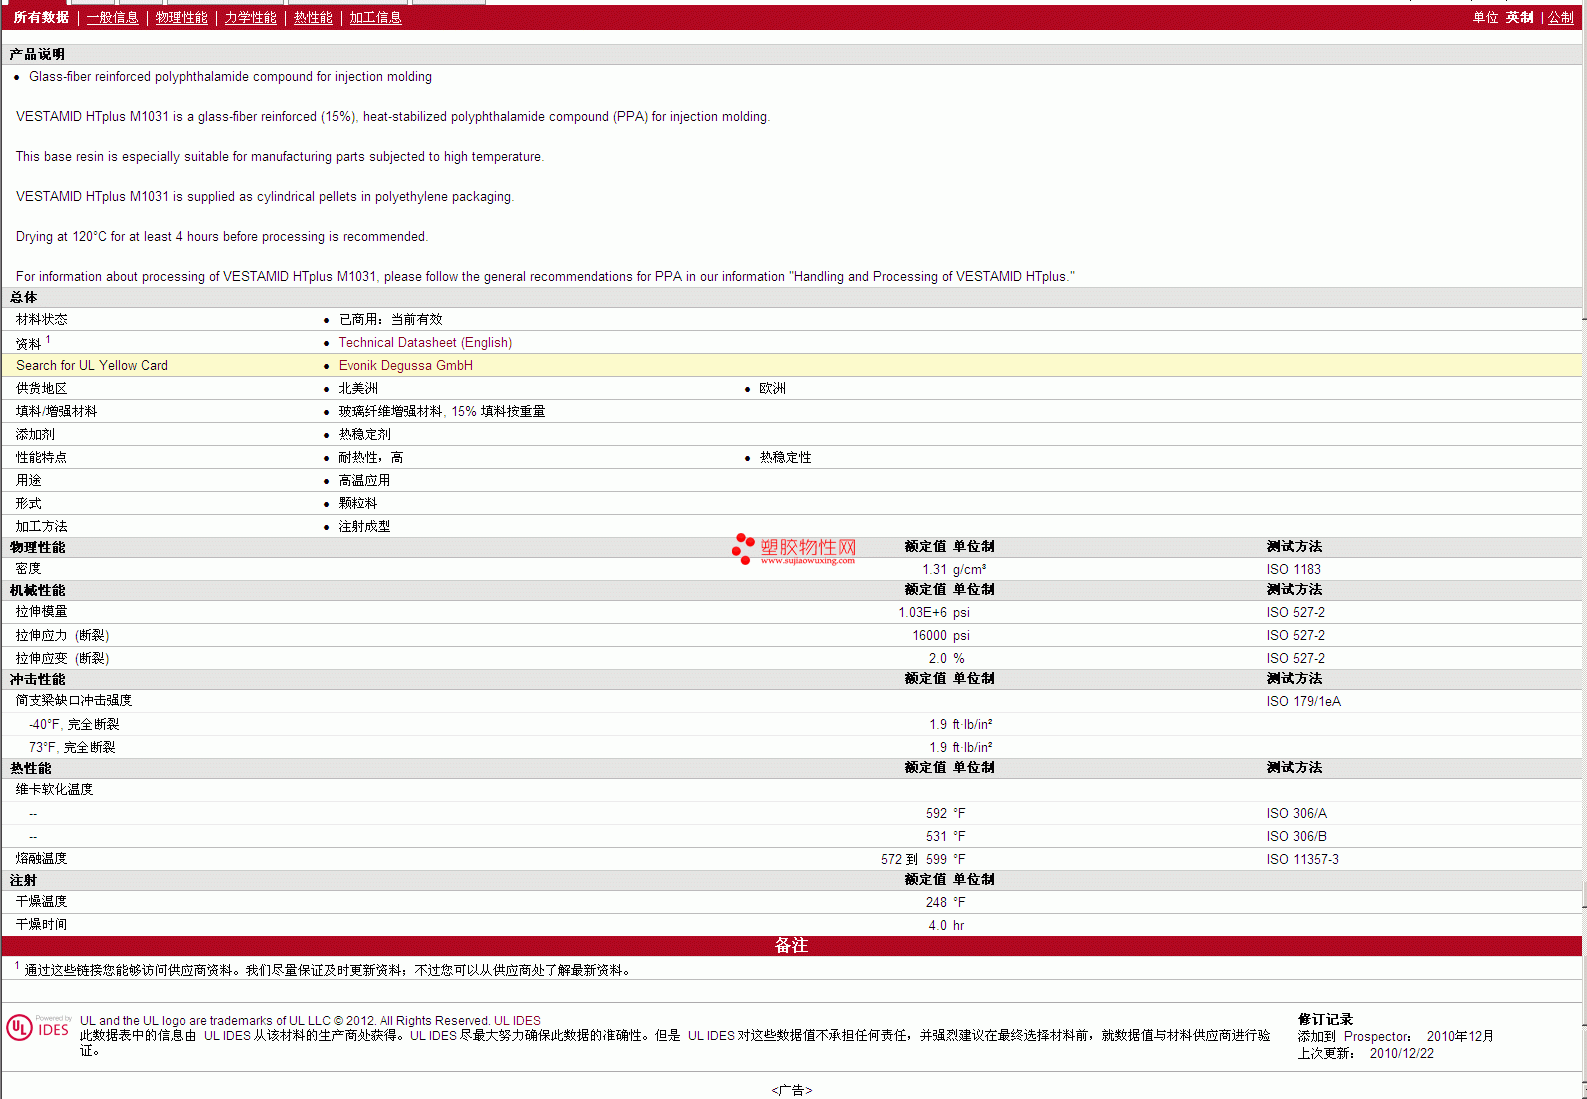Viewport: 1587px width, 1099px height.
Task: Click the 维卡软化温度 row label
Action: click(x=54, y=790)
